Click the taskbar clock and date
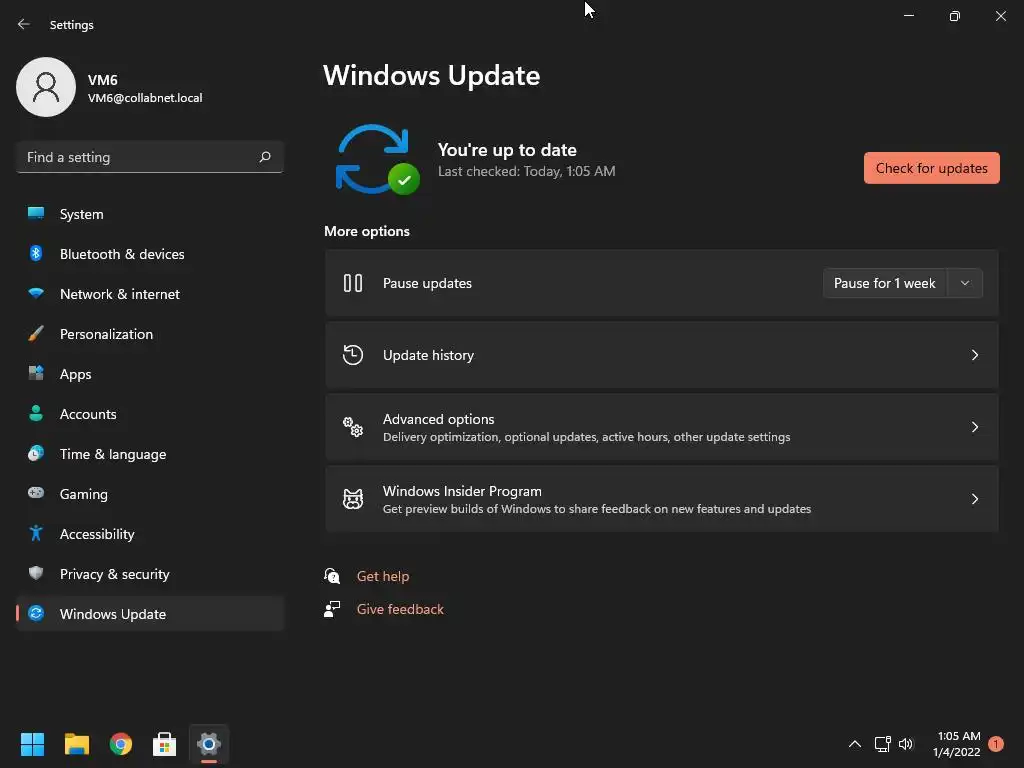Image resolution: width=1024 pixels, height=768 pixels. click(956, 744)
